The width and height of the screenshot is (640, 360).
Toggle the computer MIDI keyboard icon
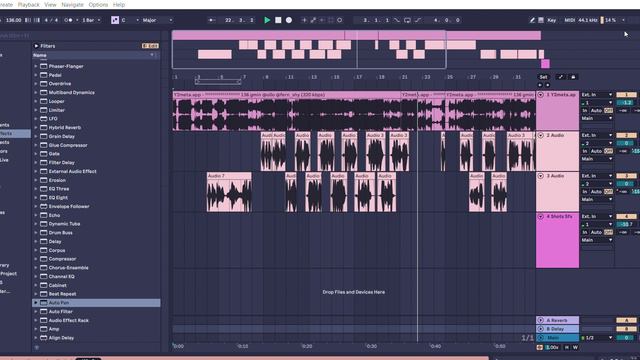pos(541,20)
